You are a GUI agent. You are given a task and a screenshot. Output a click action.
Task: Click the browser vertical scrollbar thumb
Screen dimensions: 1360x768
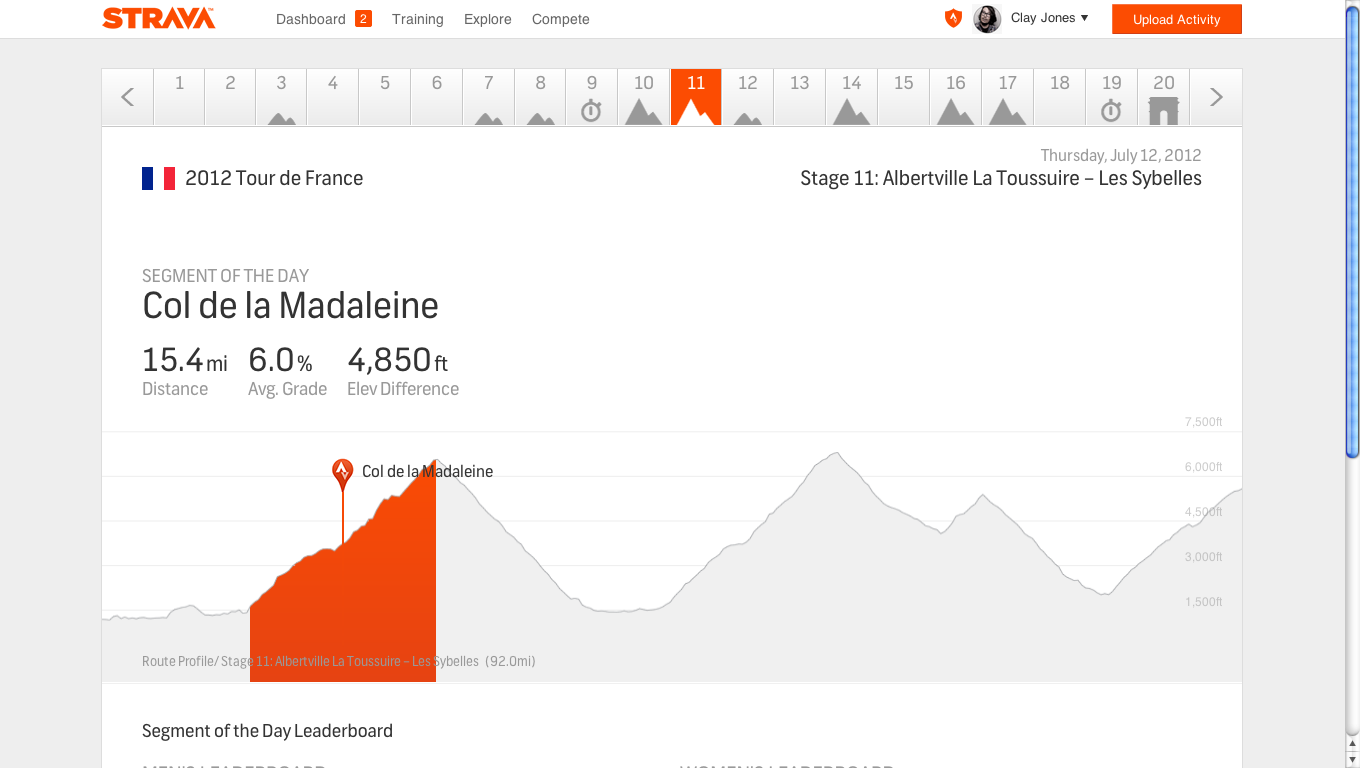pos(1352,230)
